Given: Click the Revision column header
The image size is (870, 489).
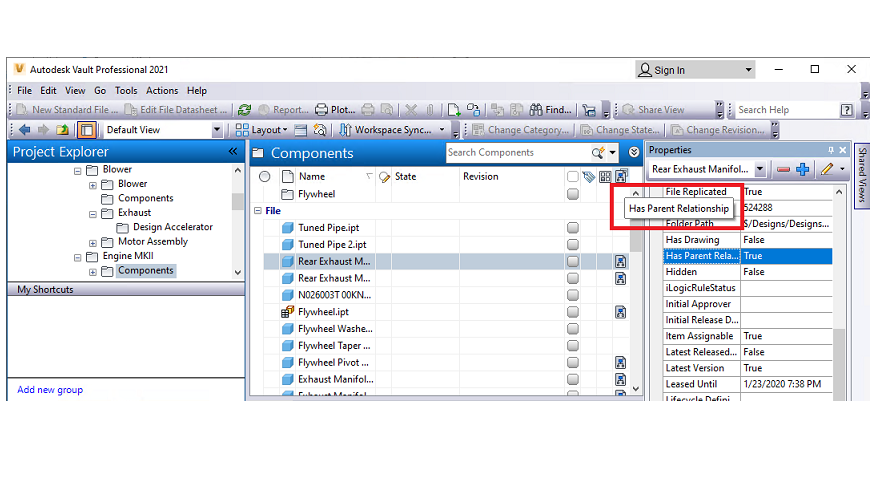Looking at the screenshot, I should 480,177.
